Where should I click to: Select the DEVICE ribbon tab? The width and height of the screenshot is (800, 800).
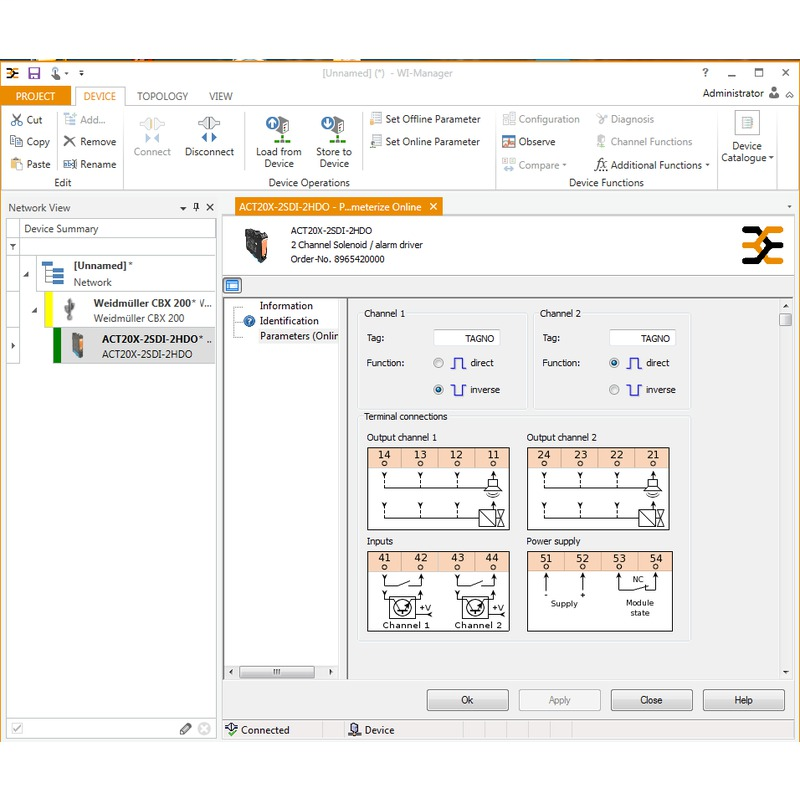click(x=99, y=96)
